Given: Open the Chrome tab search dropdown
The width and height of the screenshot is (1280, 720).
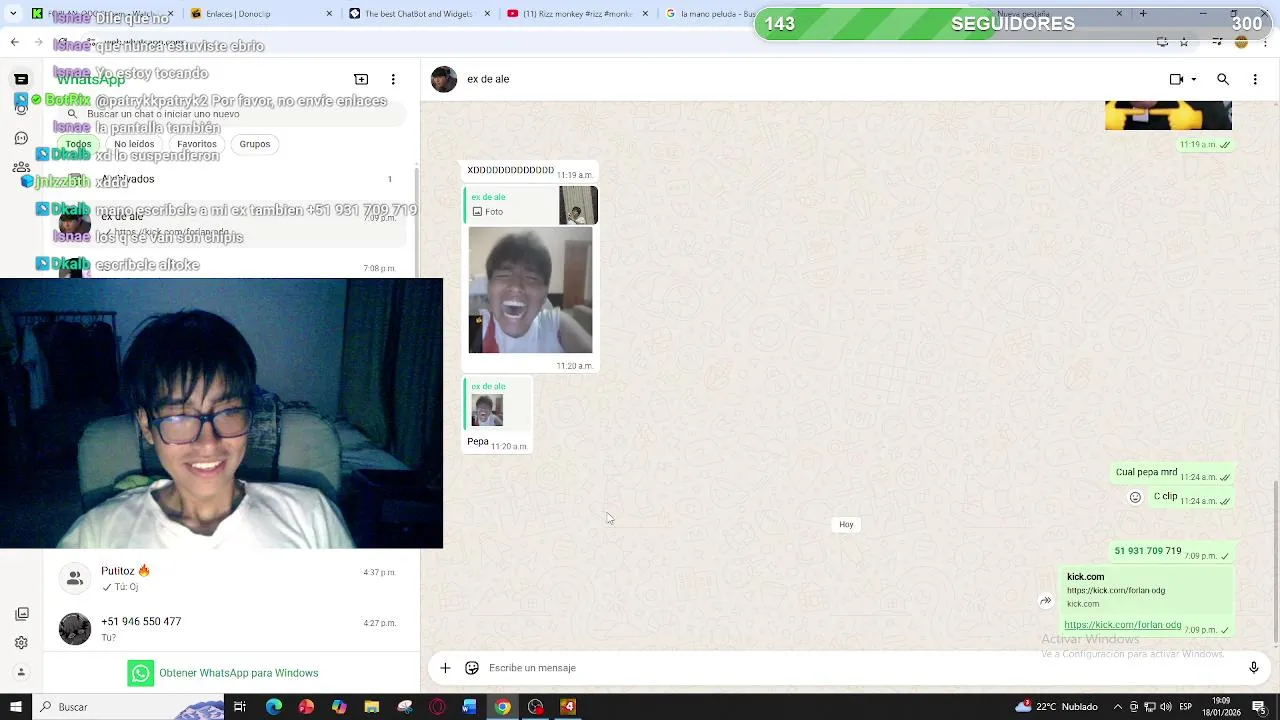Looking at the screenshot, I should click(13, 14).
